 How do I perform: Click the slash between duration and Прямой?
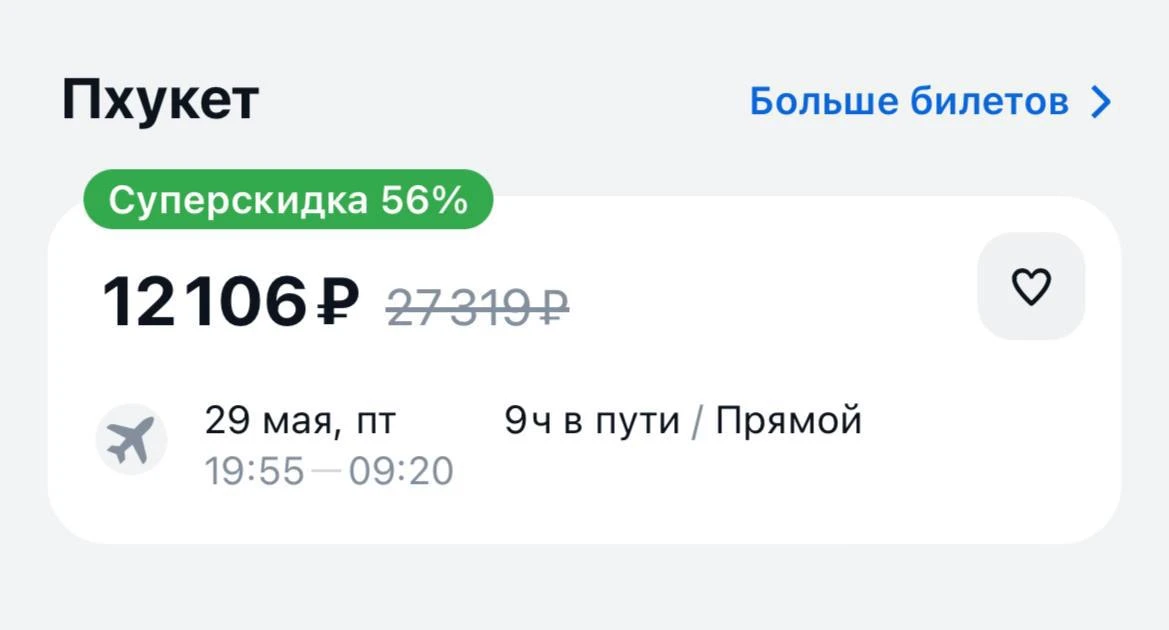coord(697,422)
